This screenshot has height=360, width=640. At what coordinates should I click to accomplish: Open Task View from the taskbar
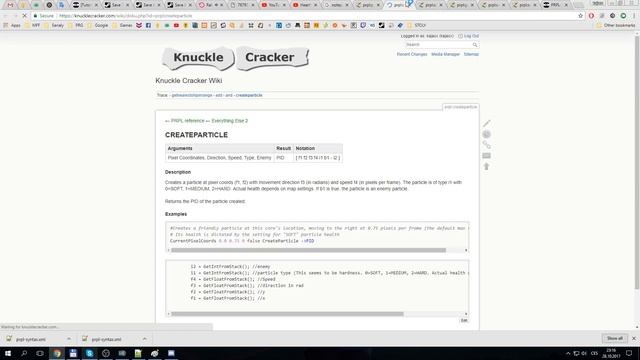[40, 353]
